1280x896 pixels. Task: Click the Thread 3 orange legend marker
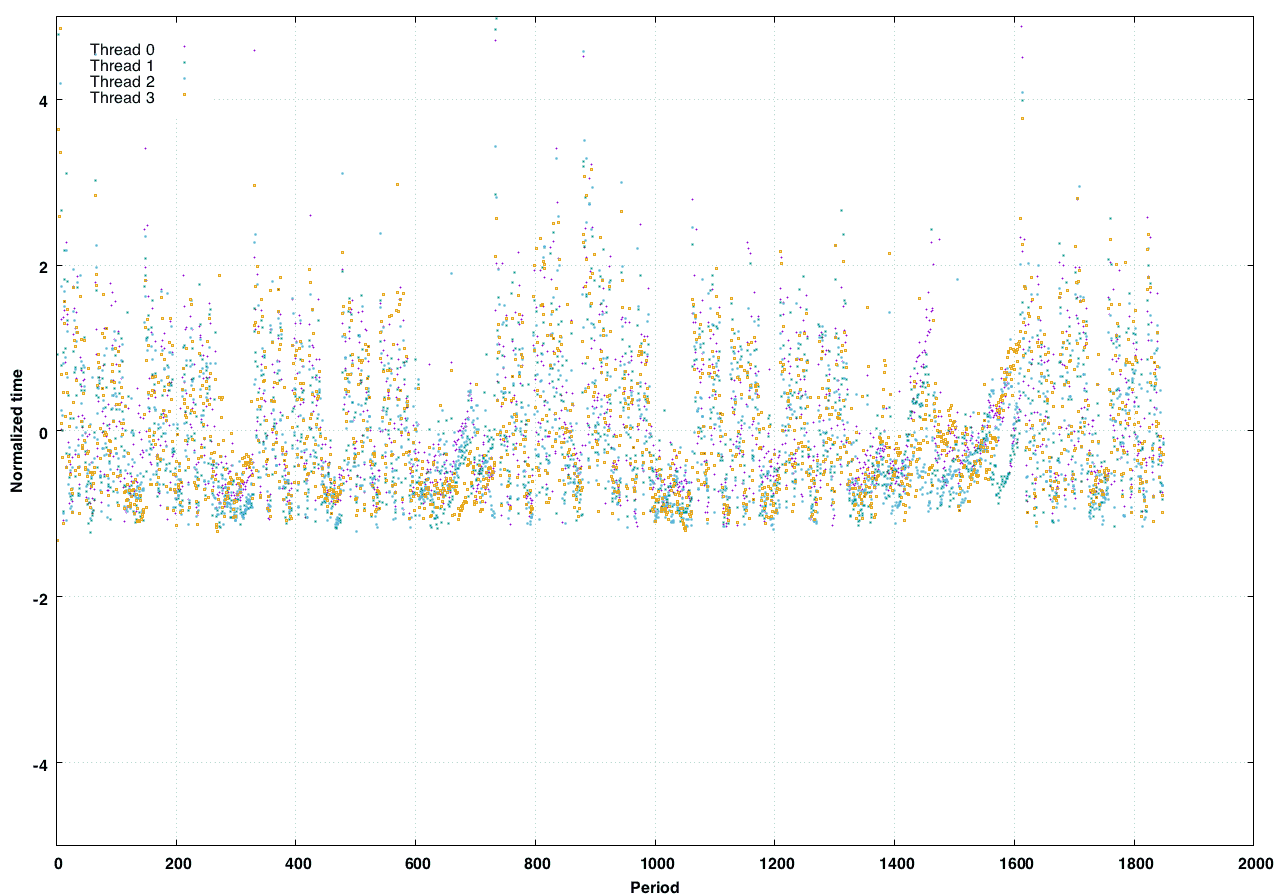click(x=185, y=95)
